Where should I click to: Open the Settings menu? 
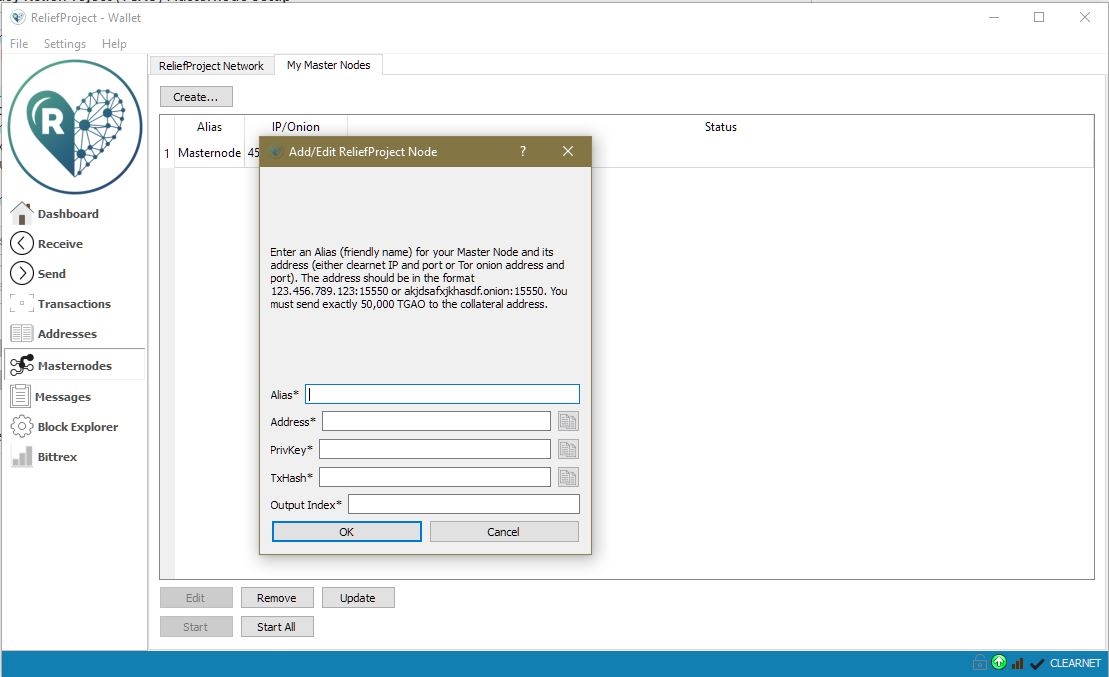point(65,44)
